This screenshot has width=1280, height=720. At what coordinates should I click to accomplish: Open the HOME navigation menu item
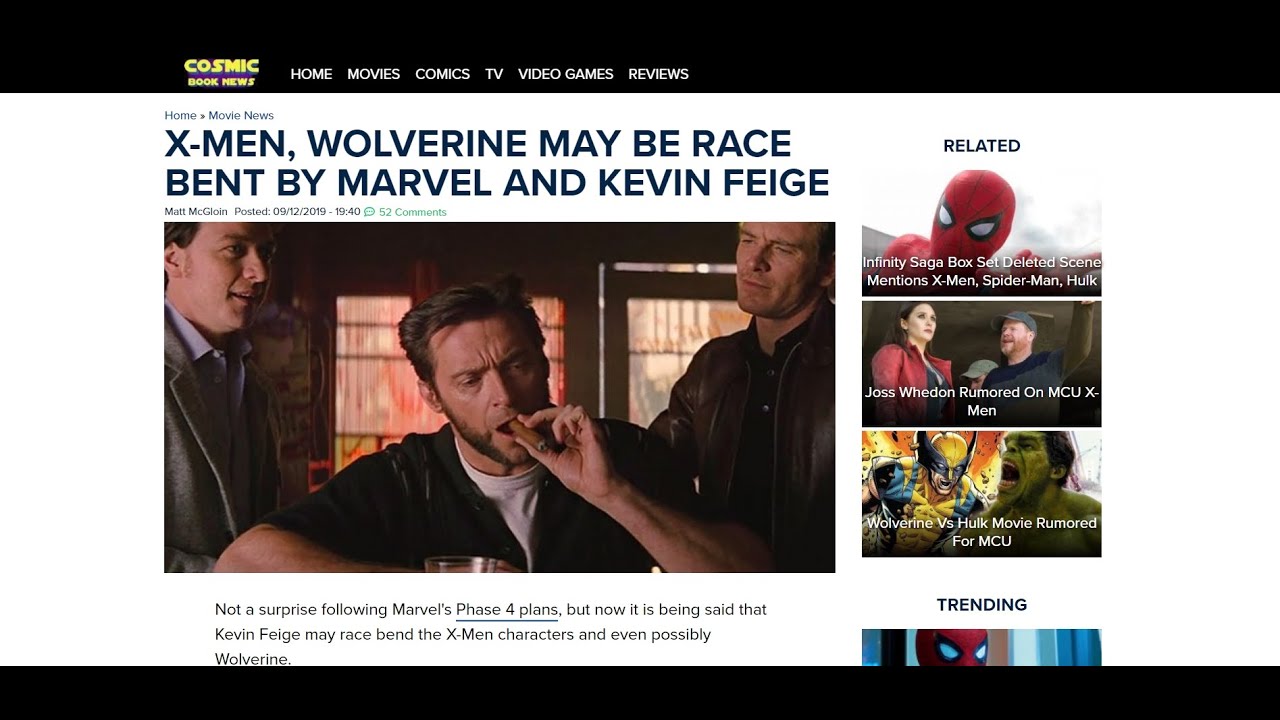[311, 74]
